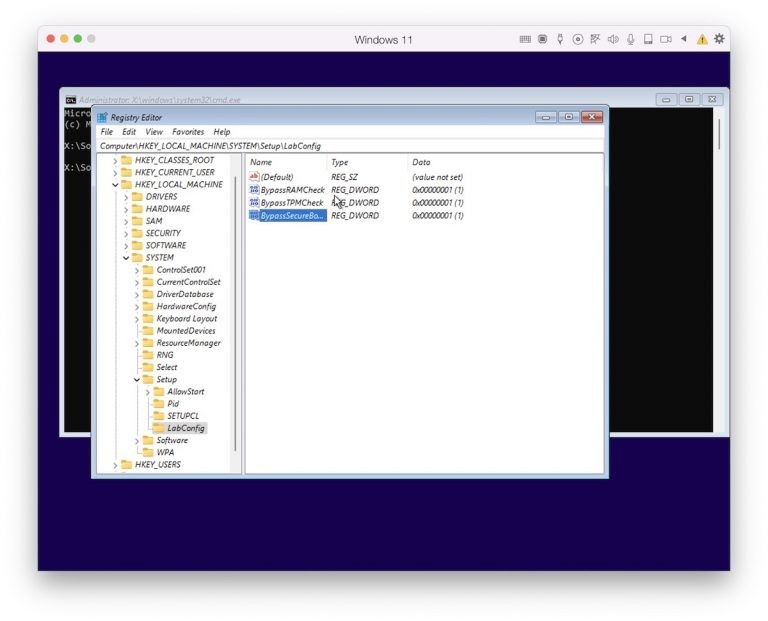Image resolution: width=768 pixels, height=621 pixels.
Task: Click the BypassRAMCheck DWORD value icon
Action: [254, 190]
